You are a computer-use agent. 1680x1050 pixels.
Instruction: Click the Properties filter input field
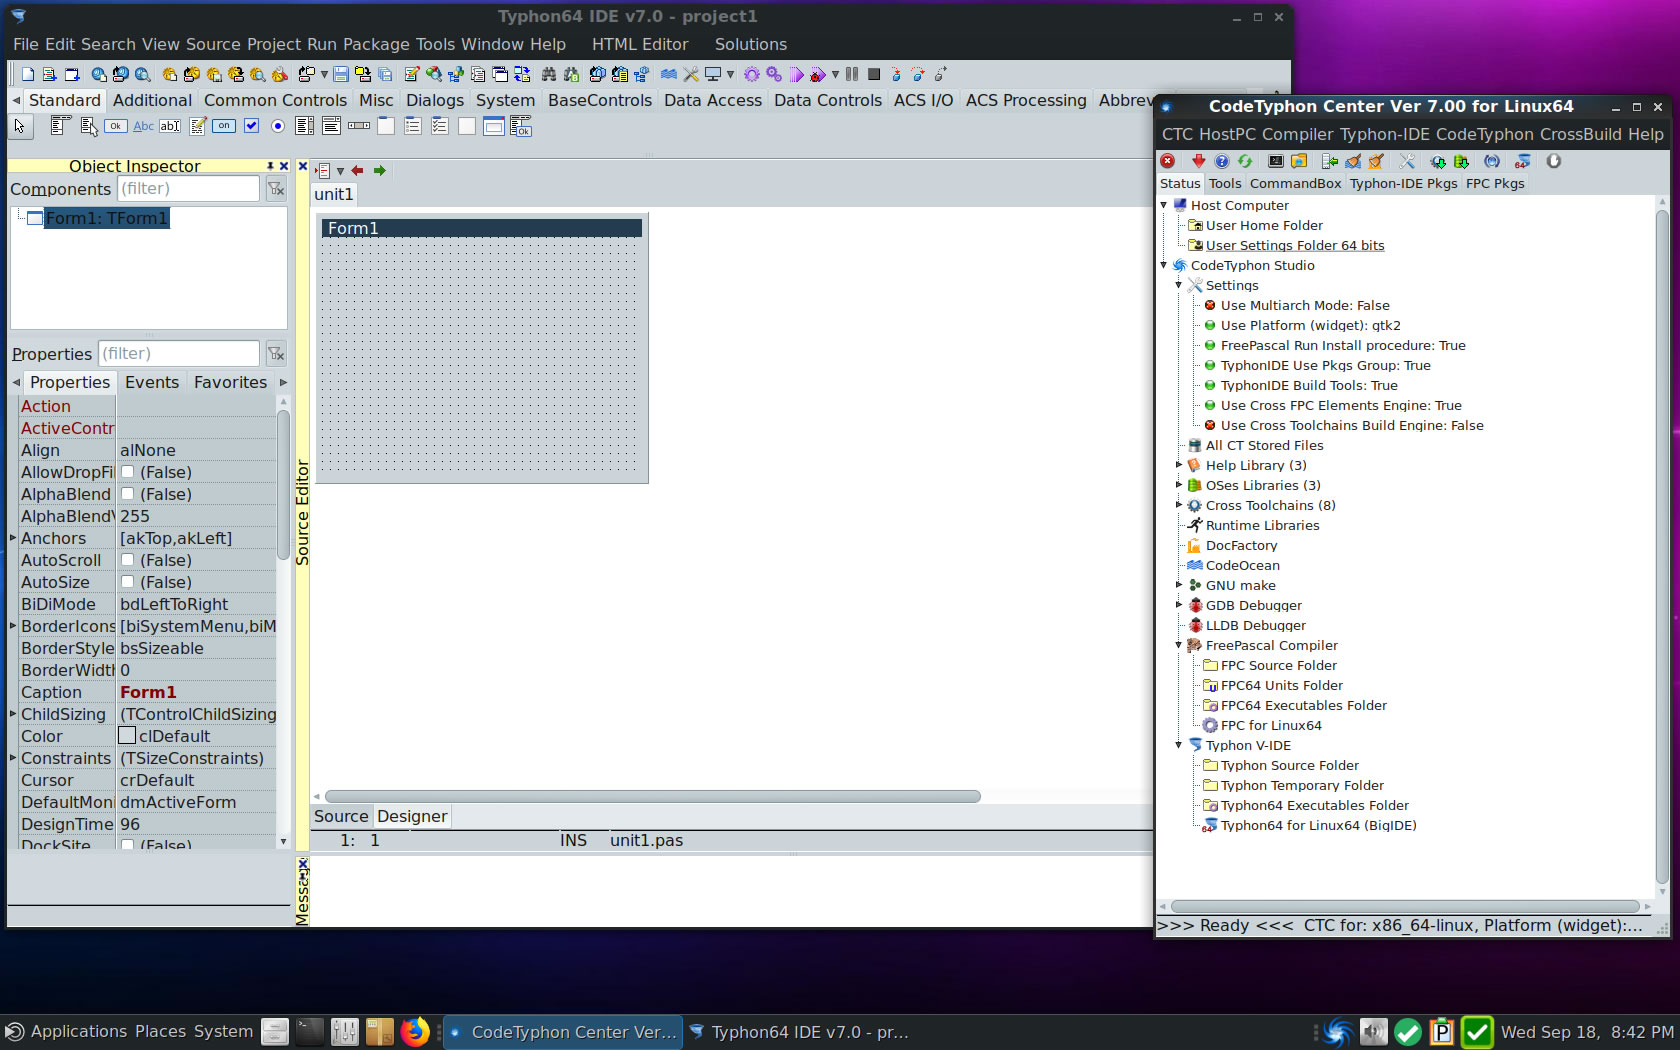pyautogui.click(x=178, y=354)
